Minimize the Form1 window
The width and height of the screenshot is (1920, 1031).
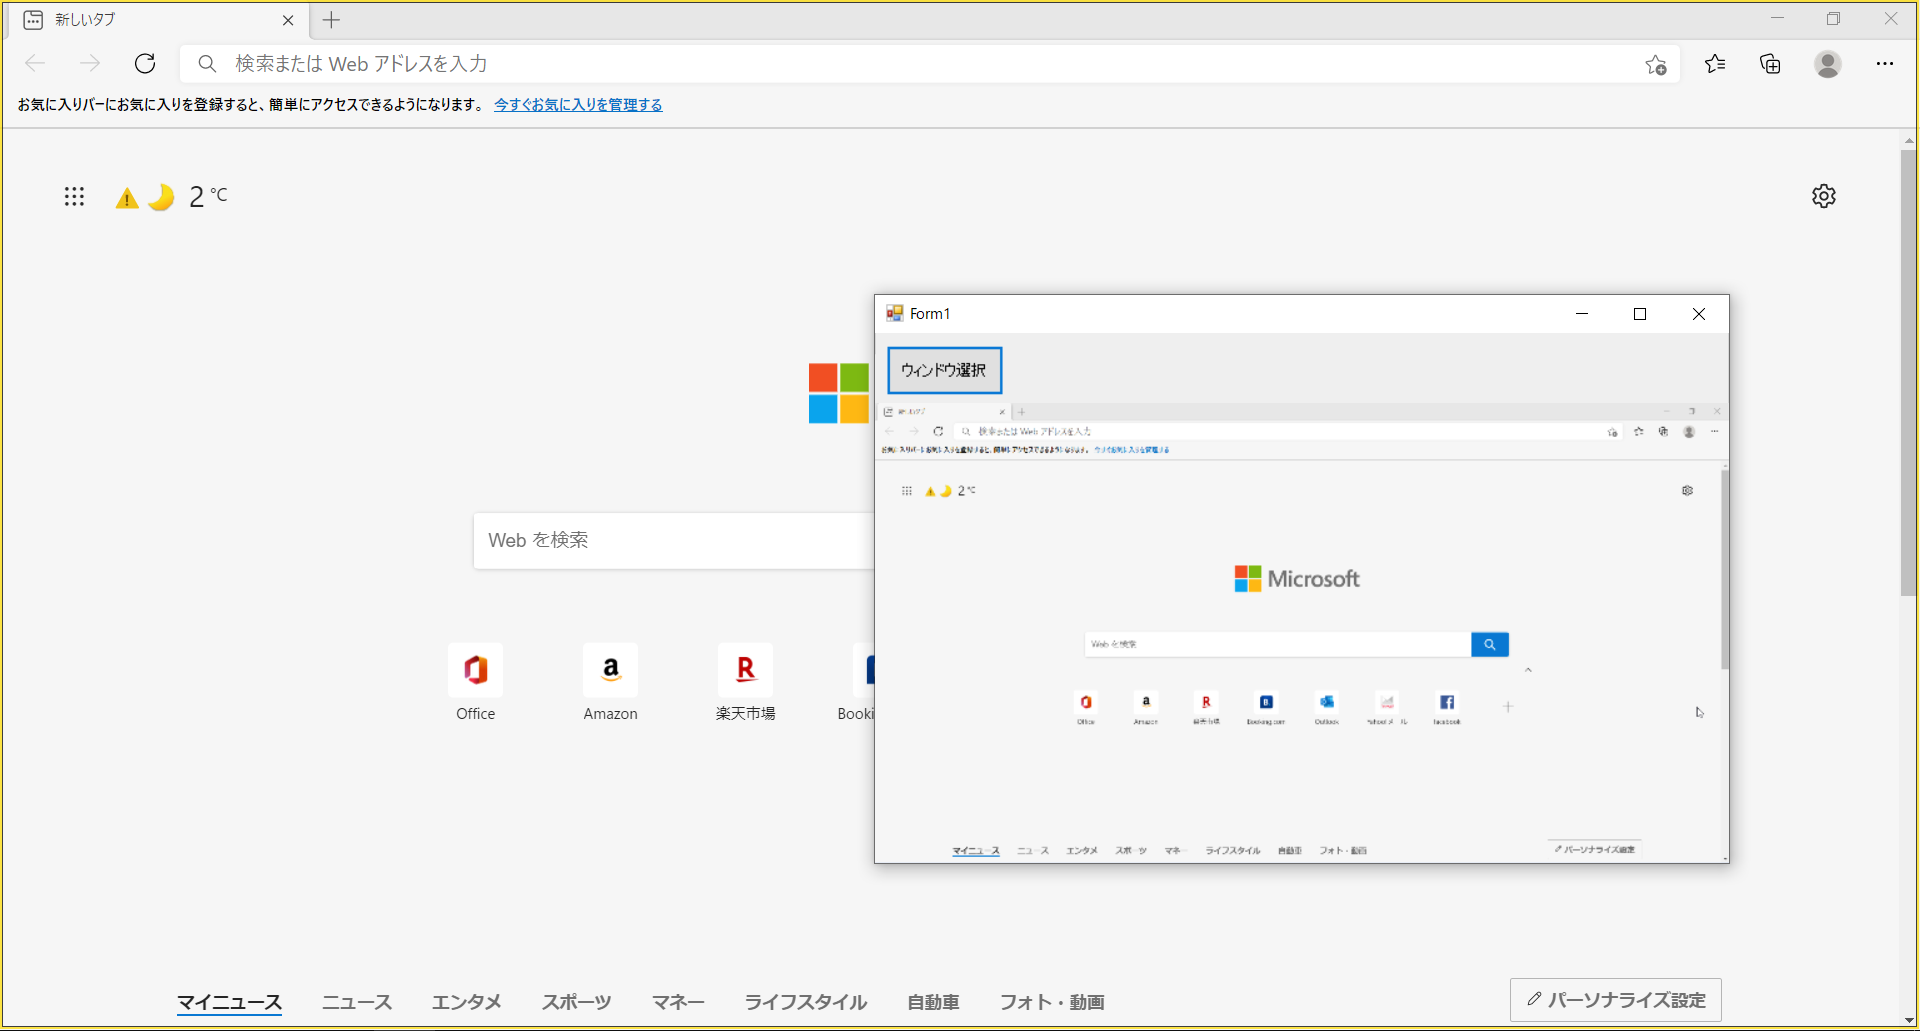[x=1582, y=314]
